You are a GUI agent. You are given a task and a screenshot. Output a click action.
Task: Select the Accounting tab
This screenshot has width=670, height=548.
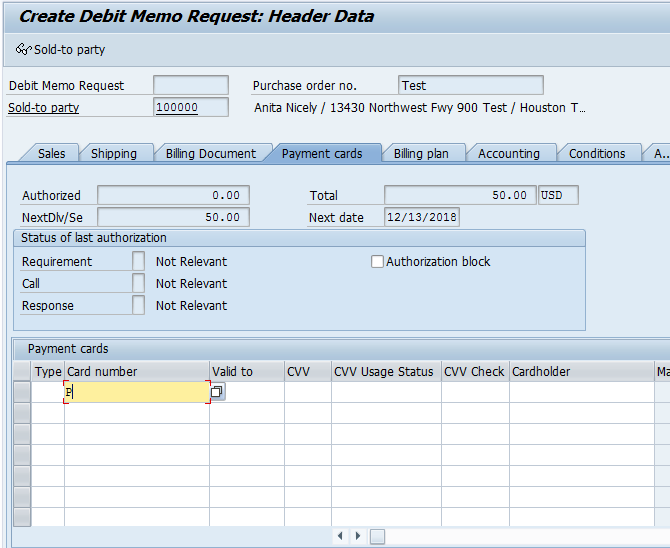[508, 153]
